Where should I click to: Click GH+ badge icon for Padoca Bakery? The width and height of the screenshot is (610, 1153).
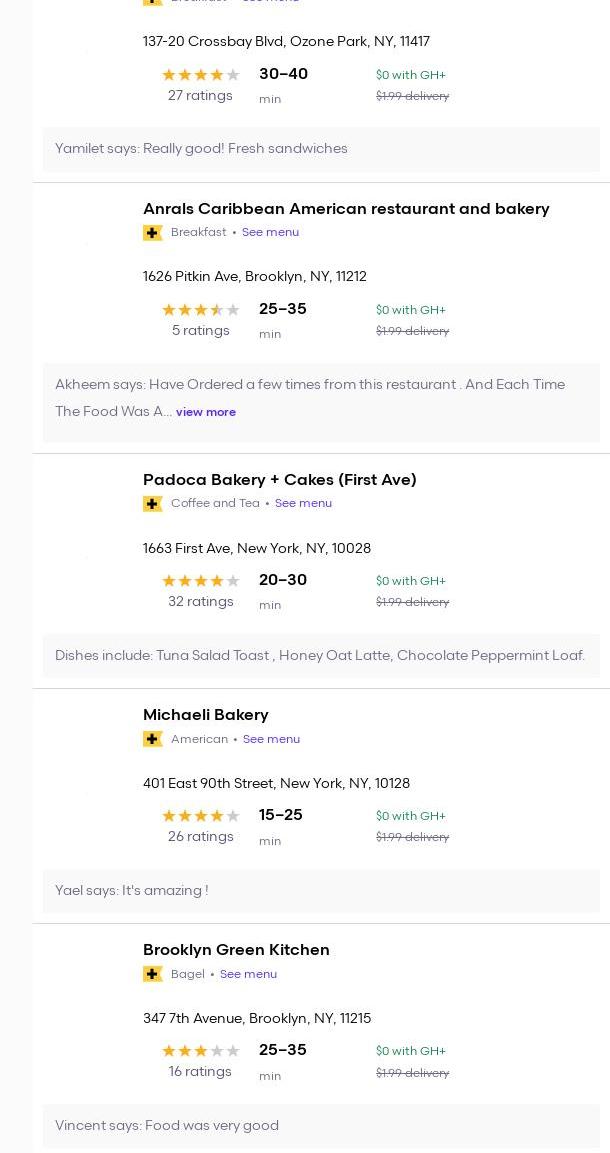(x=153, y=504)
